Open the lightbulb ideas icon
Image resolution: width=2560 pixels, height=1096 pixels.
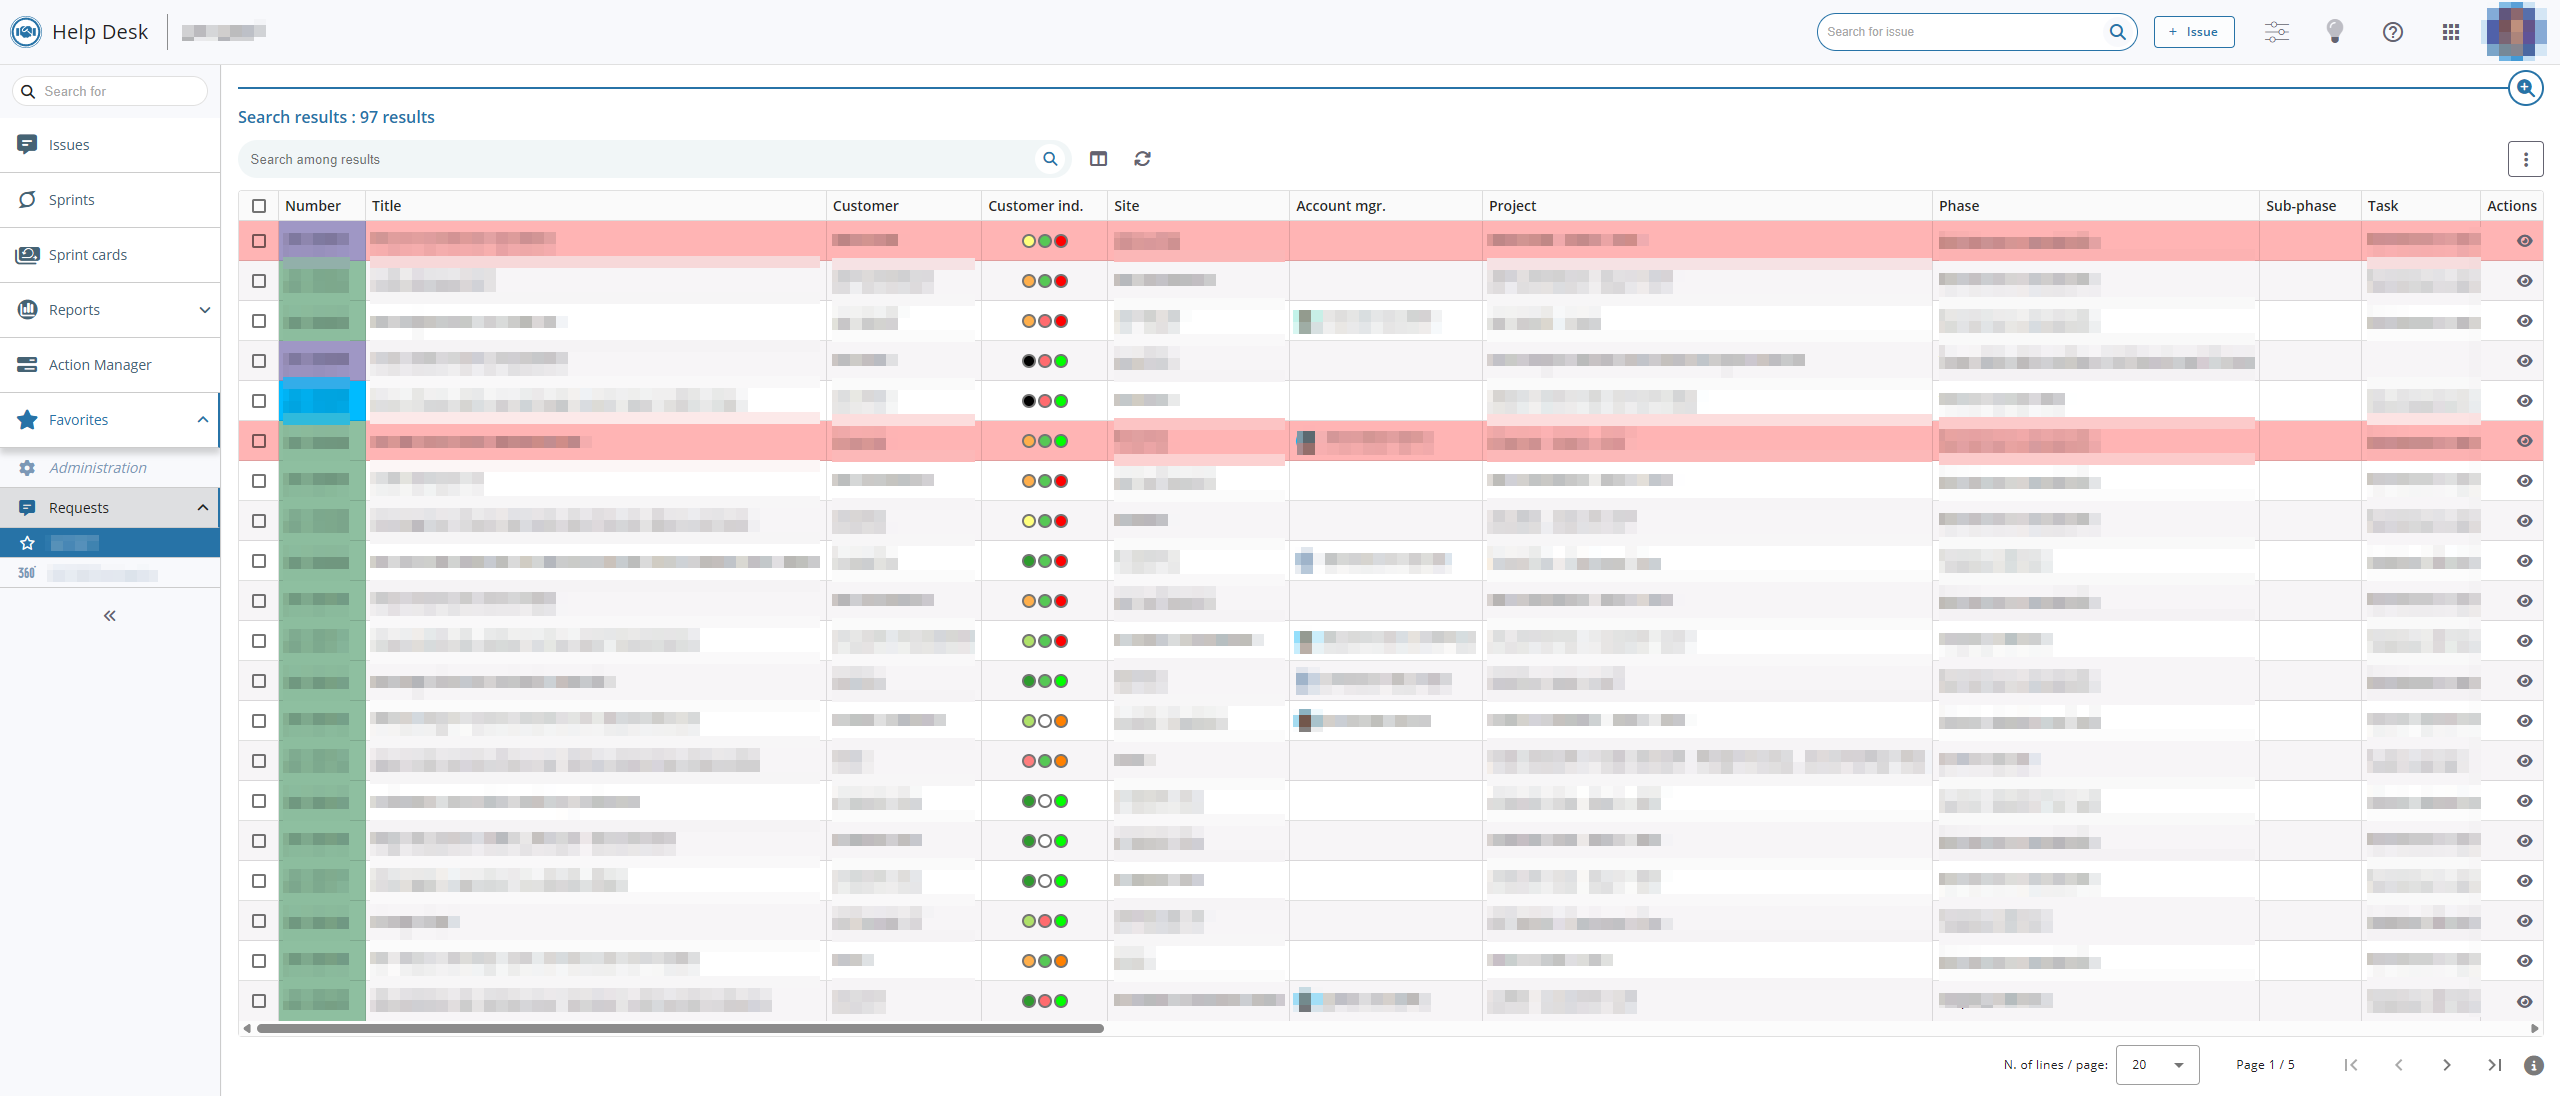(x=2335, y=32)
